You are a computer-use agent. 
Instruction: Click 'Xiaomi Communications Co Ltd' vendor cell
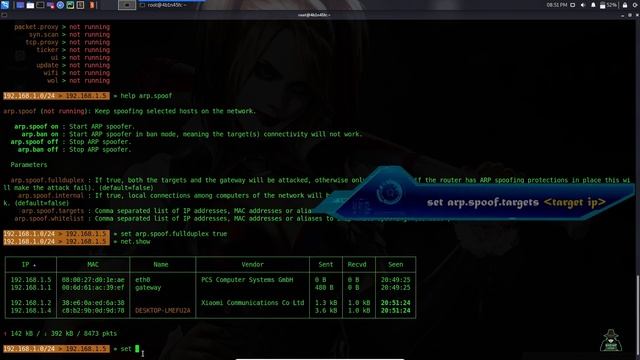(x=253, y=303)
